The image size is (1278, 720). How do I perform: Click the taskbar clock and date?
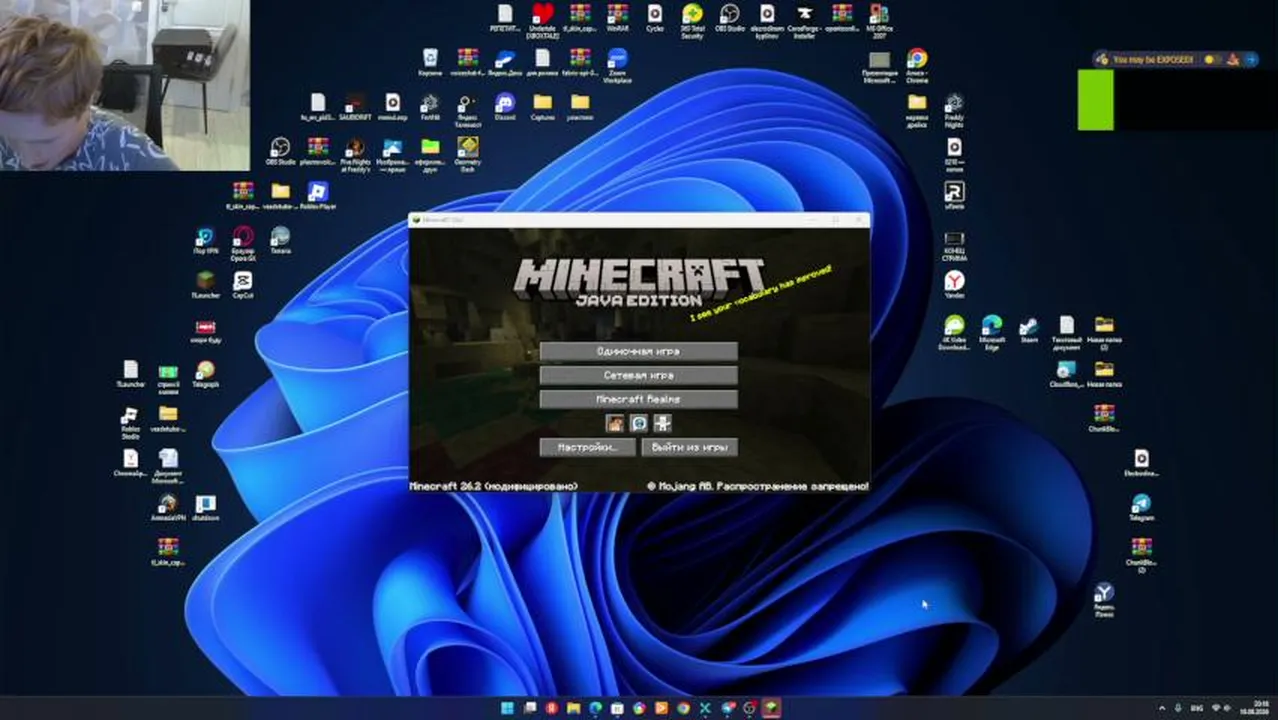coord(1254,708)
